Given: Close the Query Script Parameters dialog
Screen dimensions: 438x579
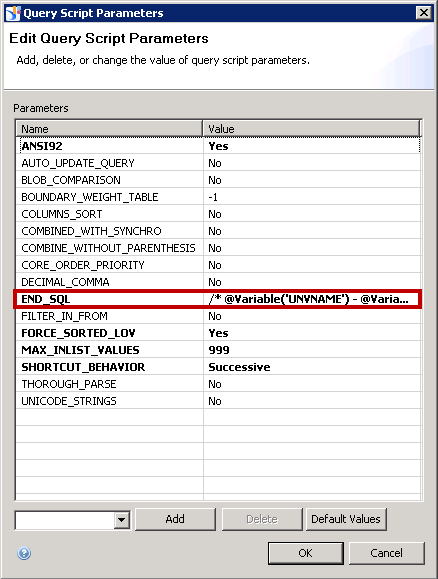Looking at the screenshot, I should click(x=424, y=13).
